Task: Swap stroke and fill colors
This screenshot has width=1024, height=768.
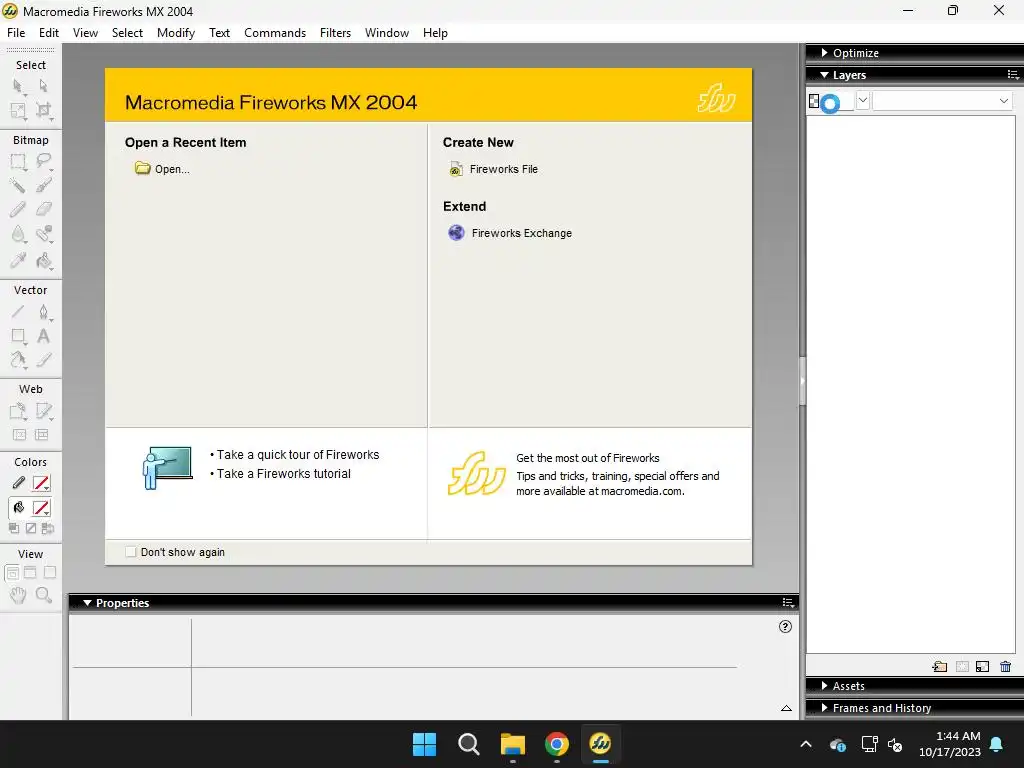Action: pos(47,528)
